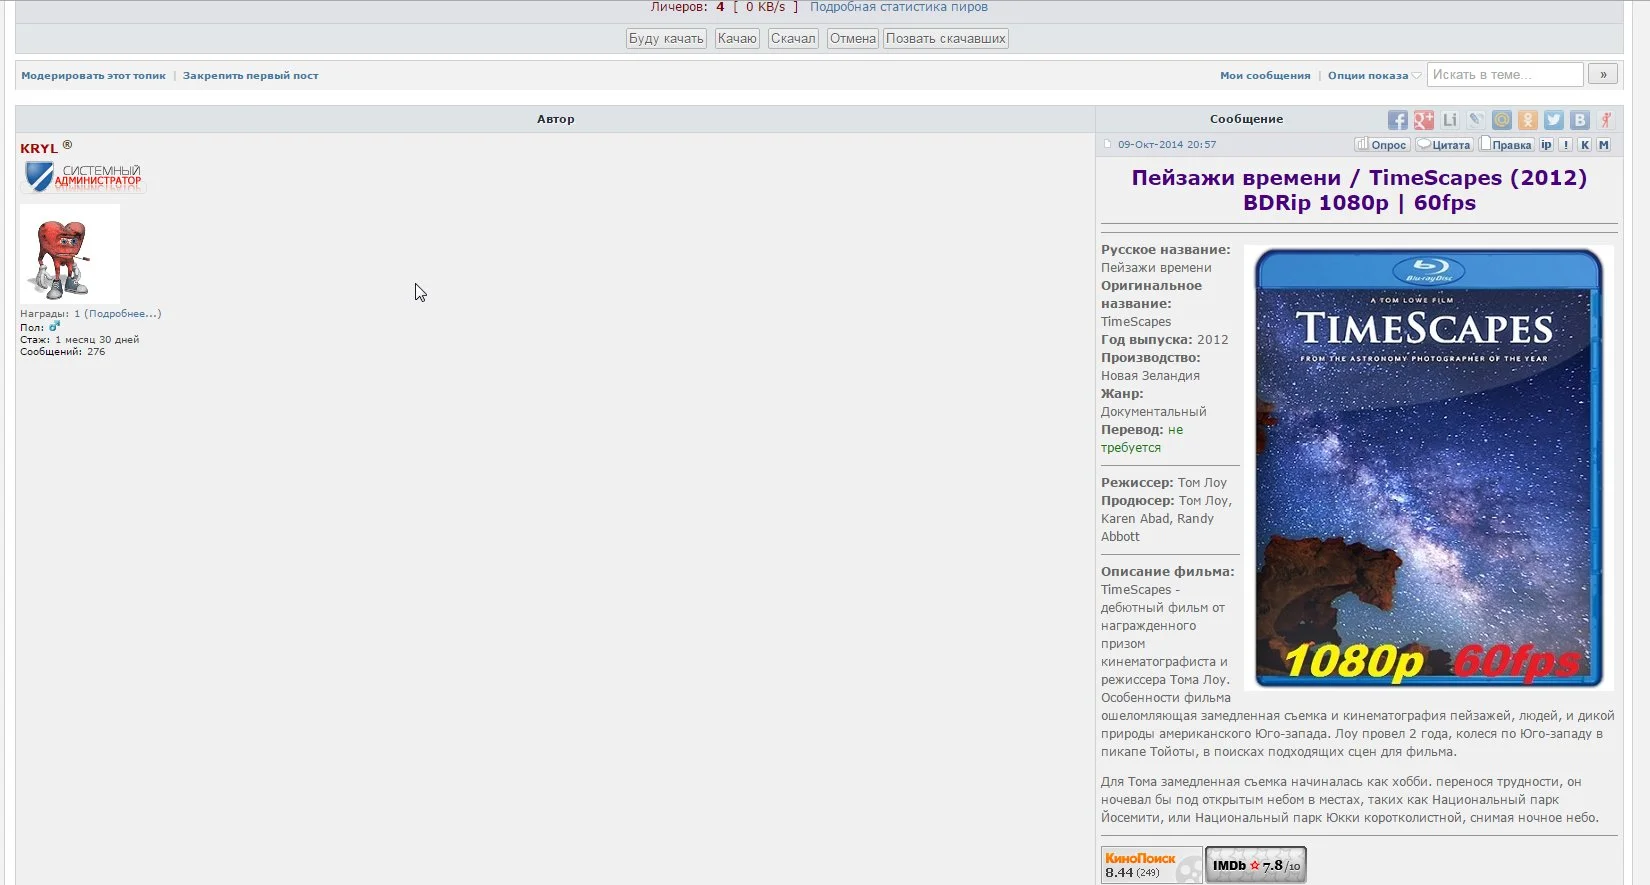Screen dimensions: 1650x885
Task: Open the TimeScapes Blu-ray cover image
Action: coord(1428,468)
